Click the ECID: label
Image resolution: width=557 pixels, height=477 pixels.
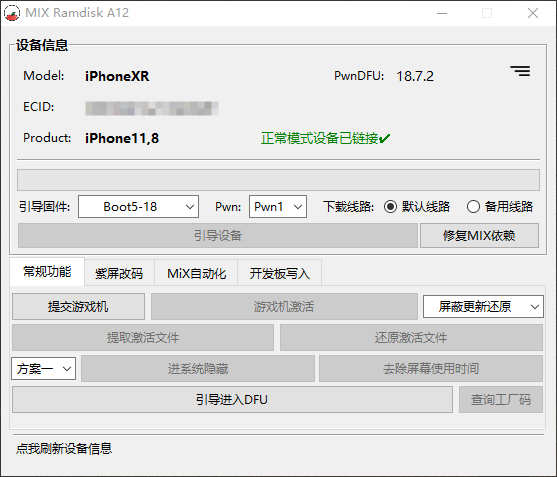pyautogui.click(x=39, y=107)
